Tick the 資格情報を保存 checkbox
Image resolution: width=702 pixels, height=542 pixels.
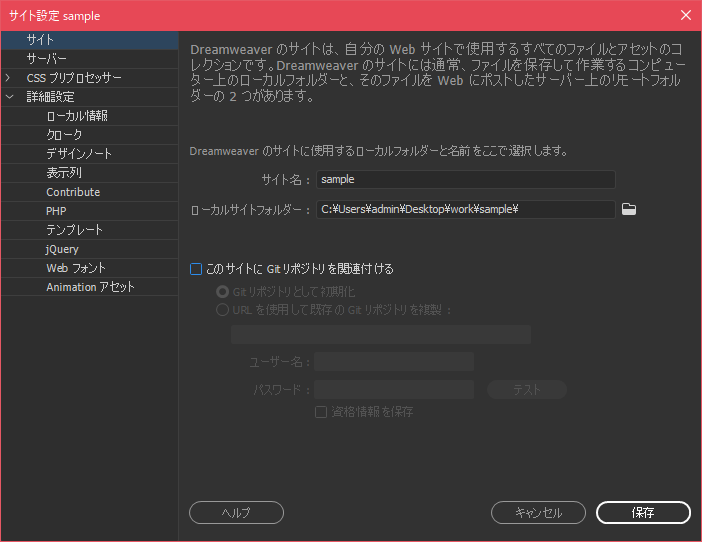pos(321,412)
